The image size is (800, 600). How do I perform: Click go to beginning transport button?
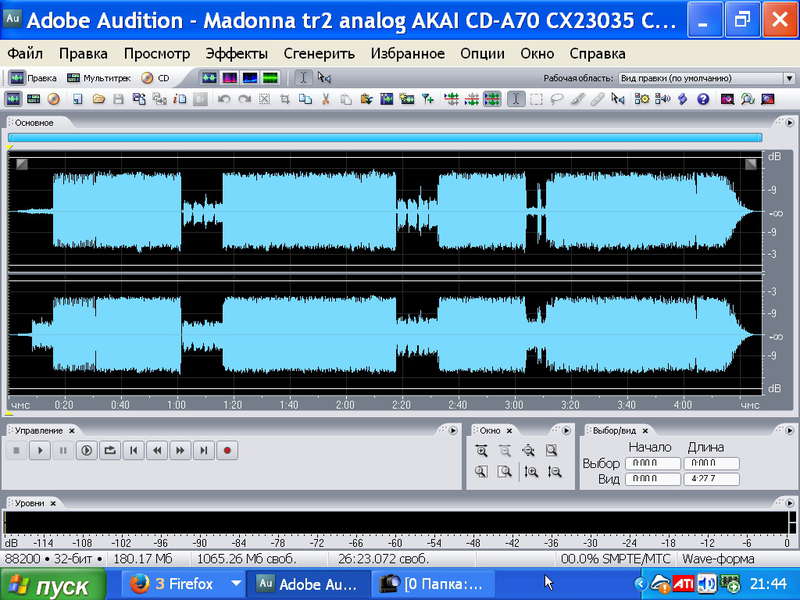point(134,451)
